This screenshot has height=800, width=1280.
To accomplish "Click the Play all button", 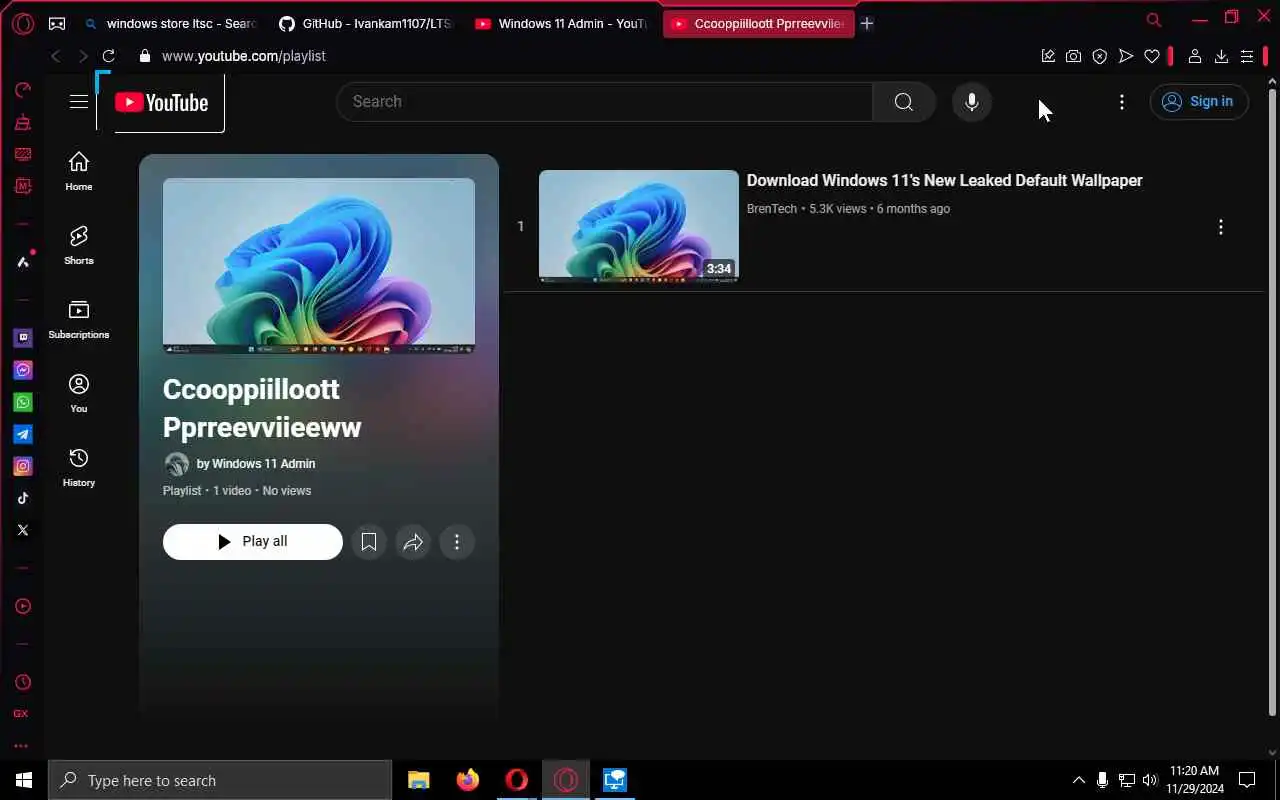I will (x=253, y=542).
